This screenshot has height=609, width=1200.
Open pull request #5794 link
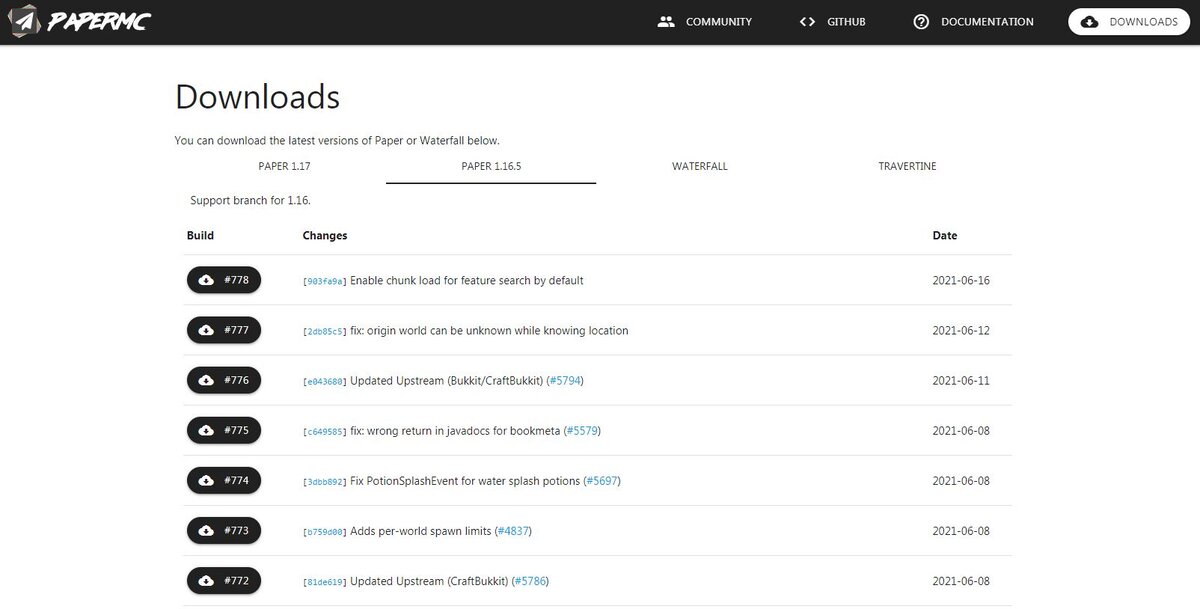click(x=565, y=380)
